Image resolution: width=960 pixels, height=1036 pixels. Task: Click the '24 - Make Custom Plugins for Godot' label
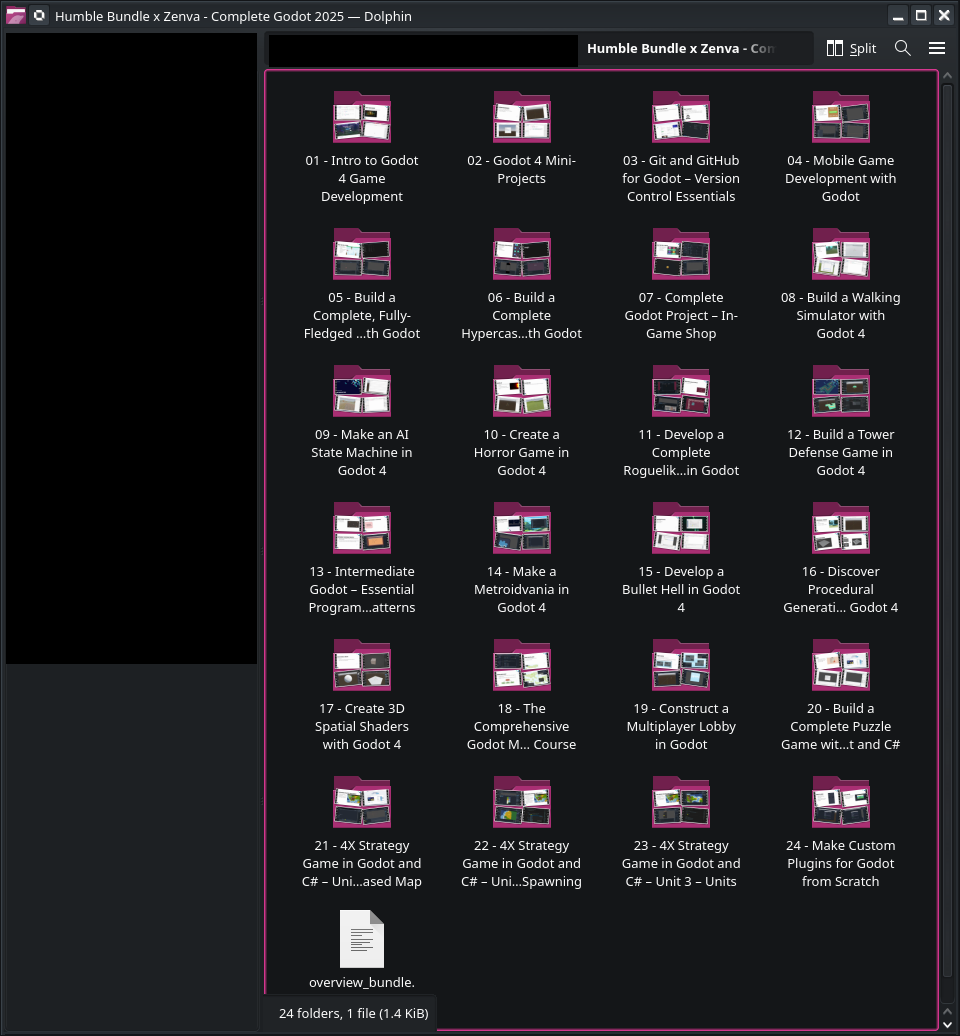[x=840, y=863]
